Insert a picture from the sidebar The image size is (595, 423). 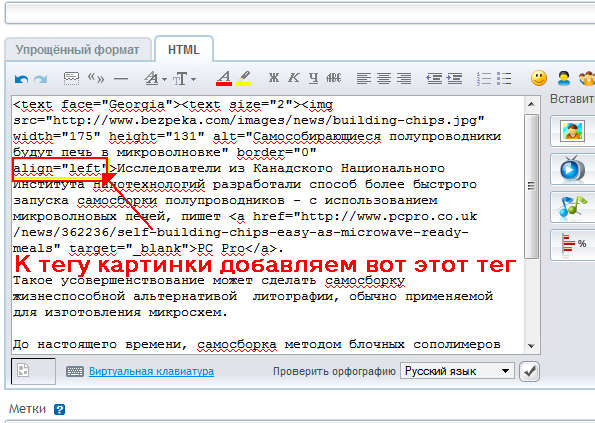[x=573, y=131]
